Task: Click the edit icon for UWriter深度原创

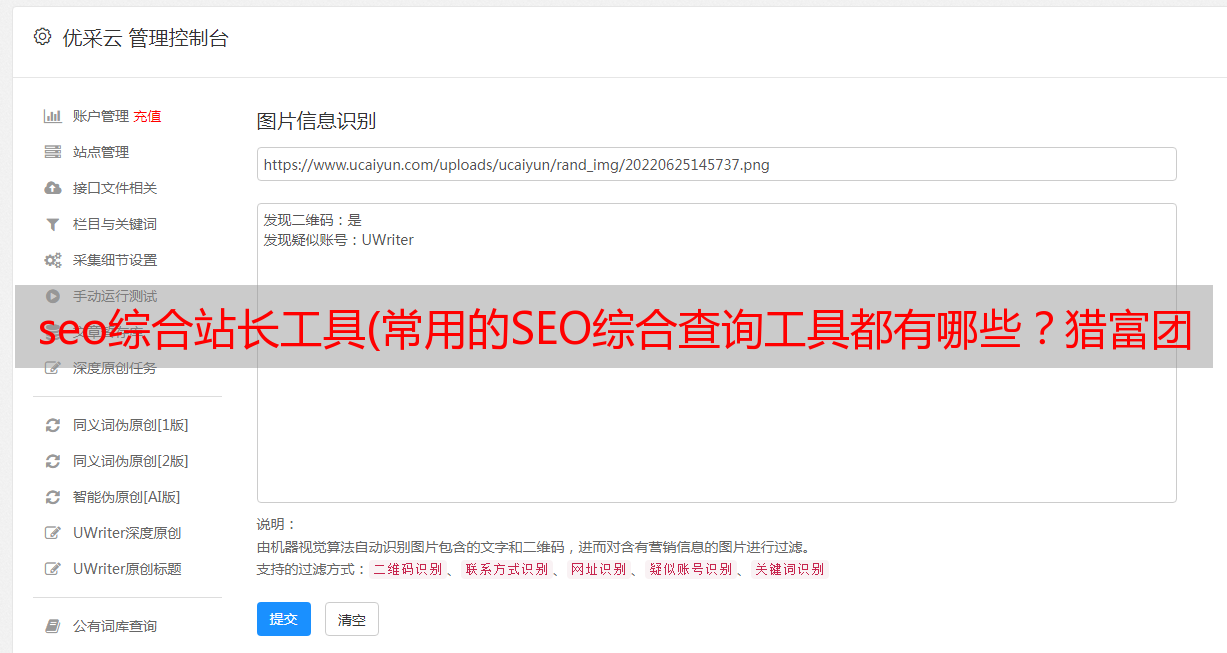Action: [x=53, y=533]
